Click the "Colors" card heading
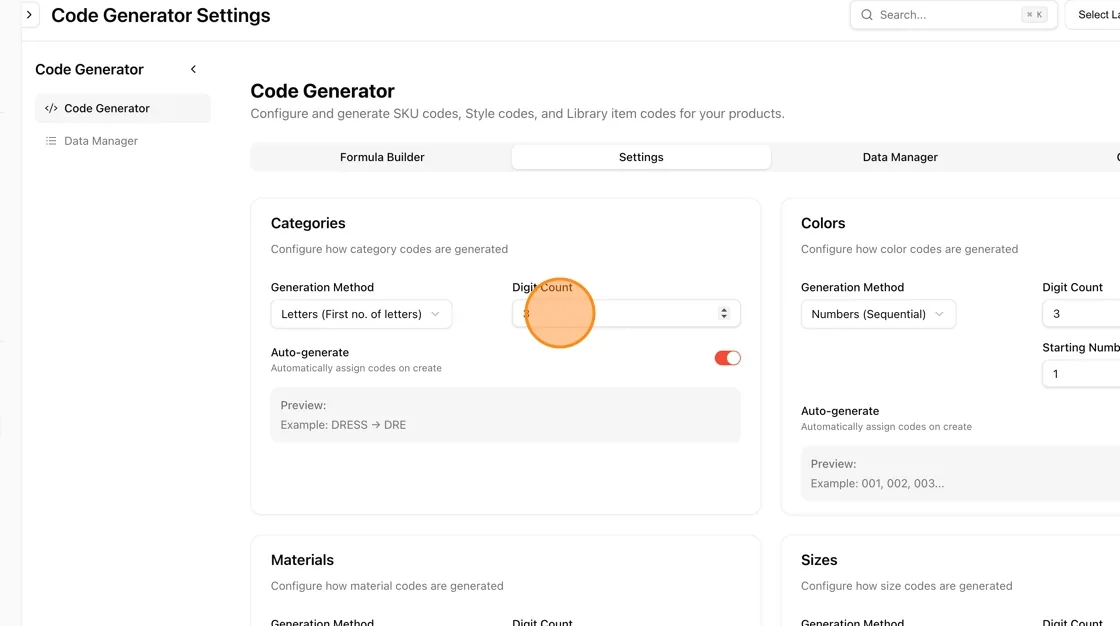1120x626 pixels. (x=823, y=224)
